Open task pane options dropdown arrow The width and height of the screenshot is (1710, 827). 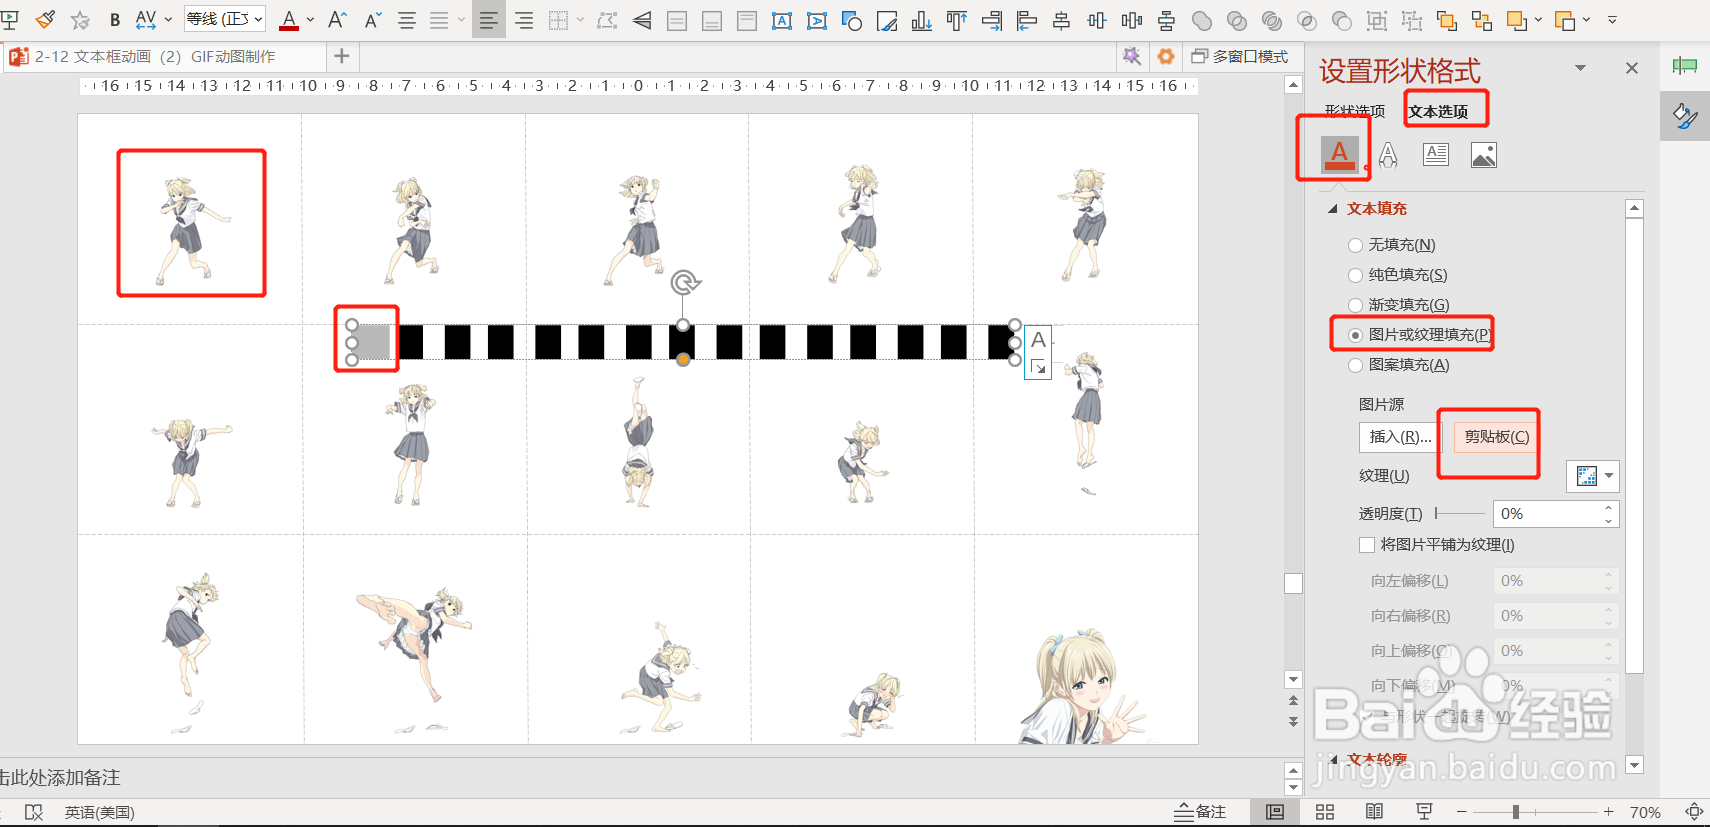point(1580,68)
